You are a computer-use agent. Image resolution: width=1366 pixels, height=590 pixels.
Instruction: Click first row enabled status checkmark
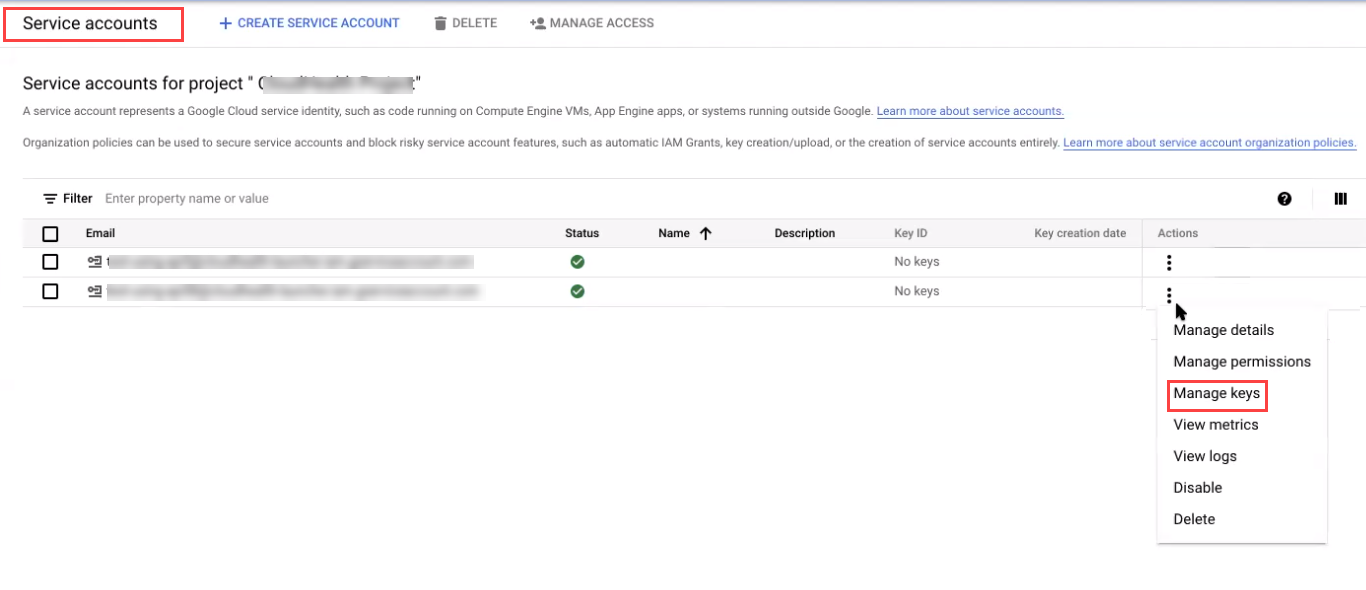(x=577, y=262)
